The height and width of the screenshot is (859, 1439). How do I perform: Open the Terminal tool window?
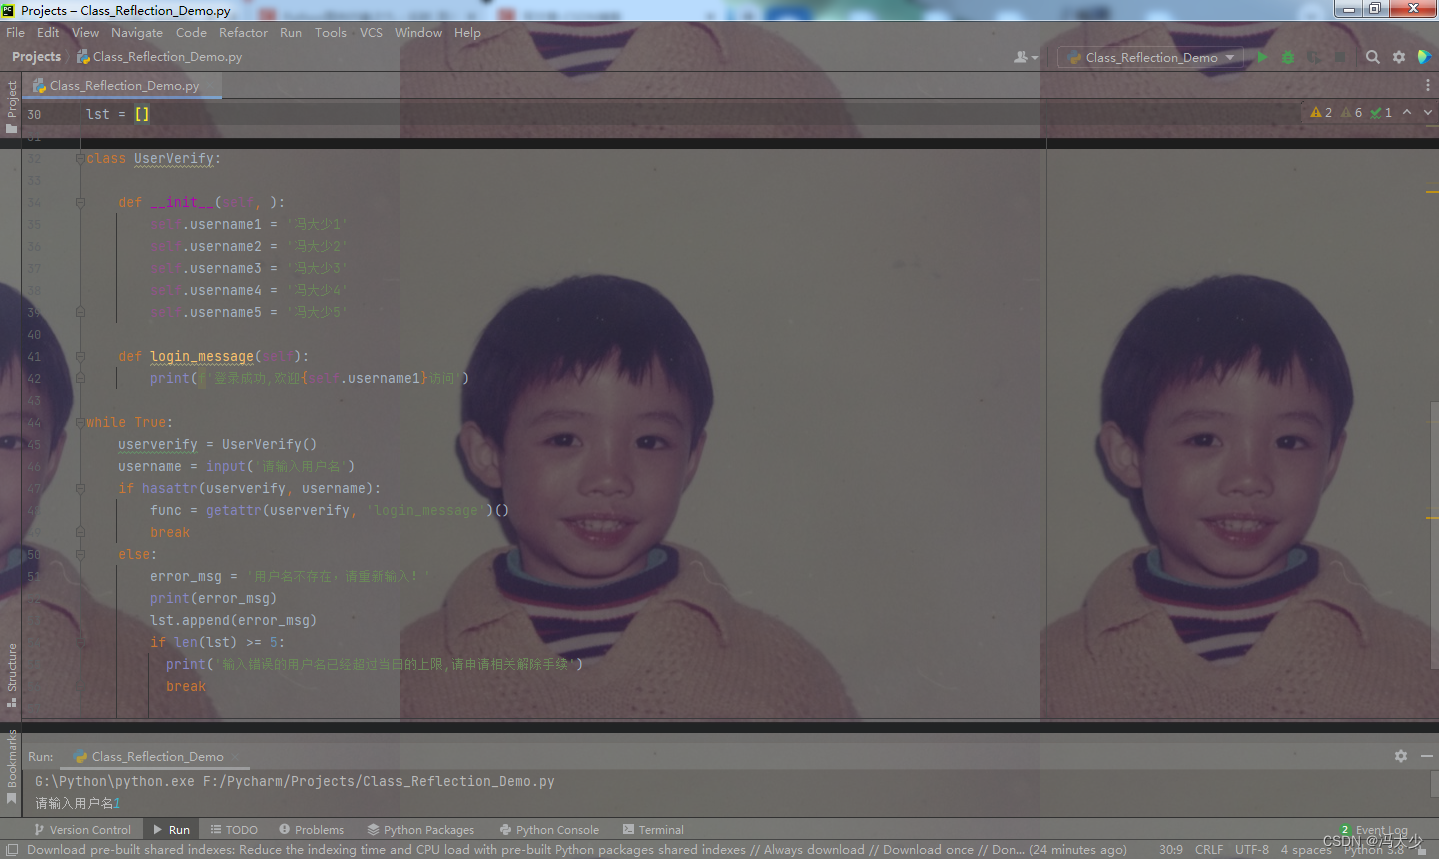pyautogui.click(x=653, y=829)
